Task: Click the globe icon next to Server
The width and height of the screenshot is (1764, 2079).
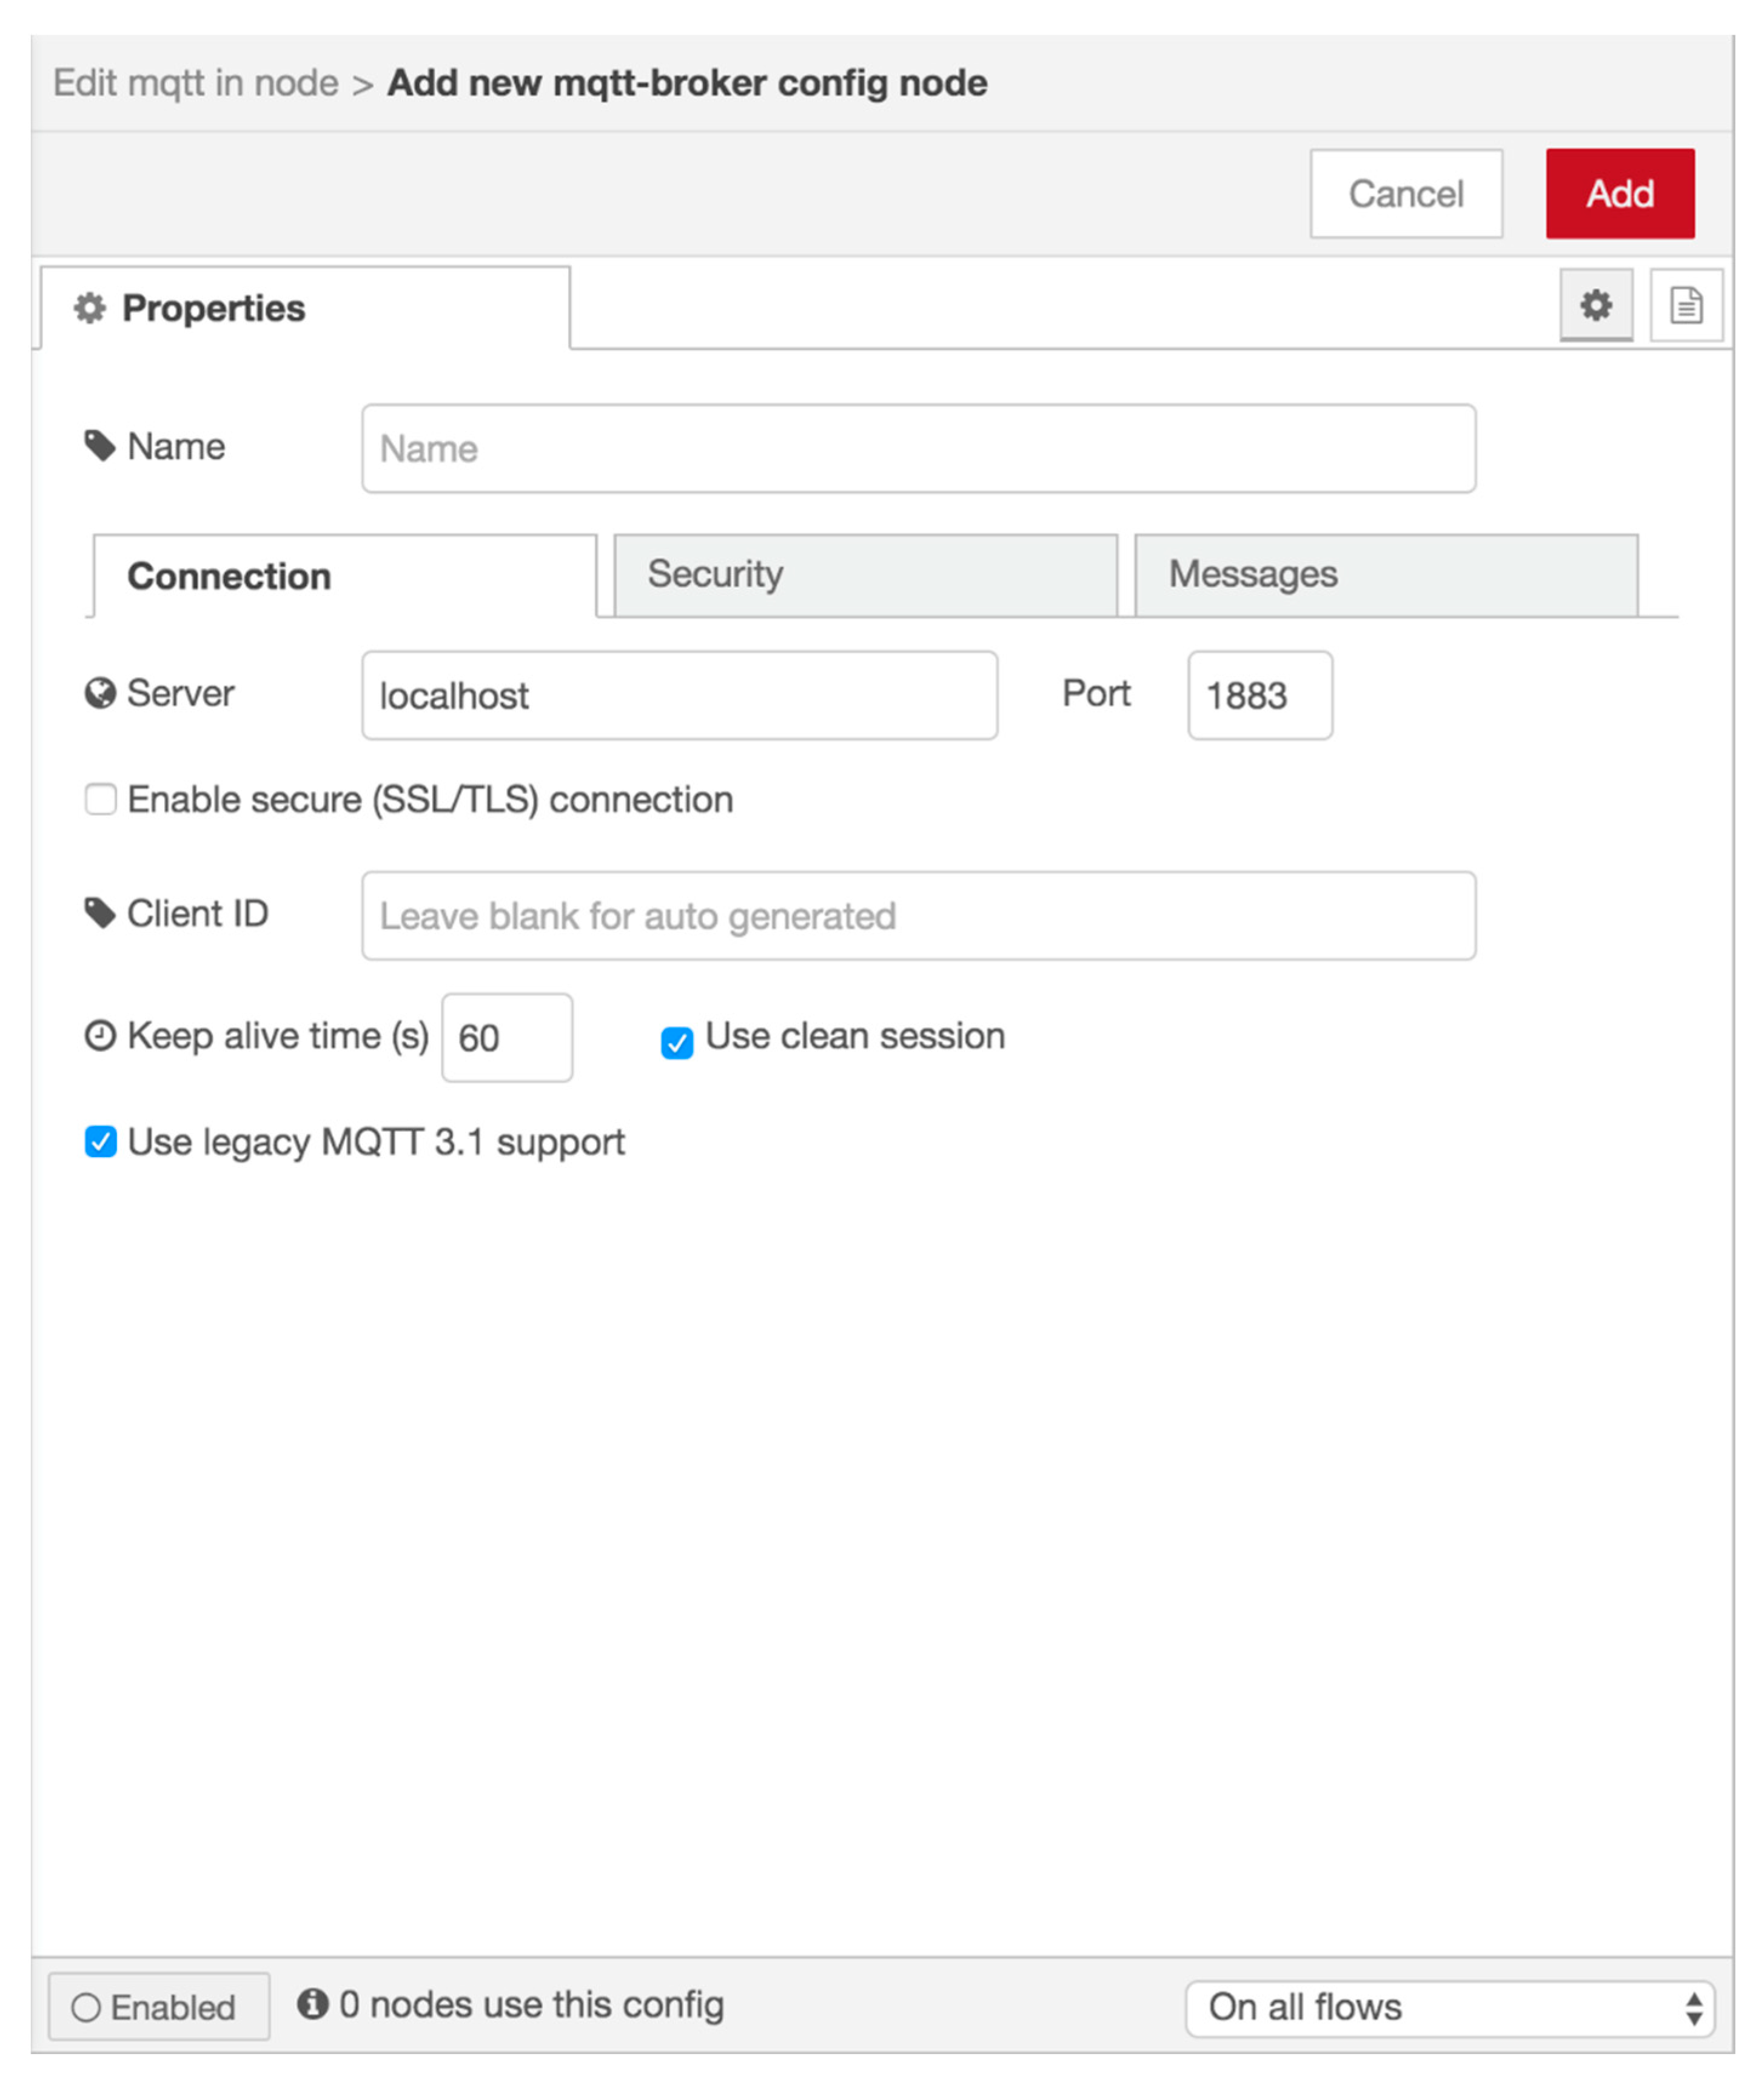Action: pyautogui.click(x=100, y=693)
